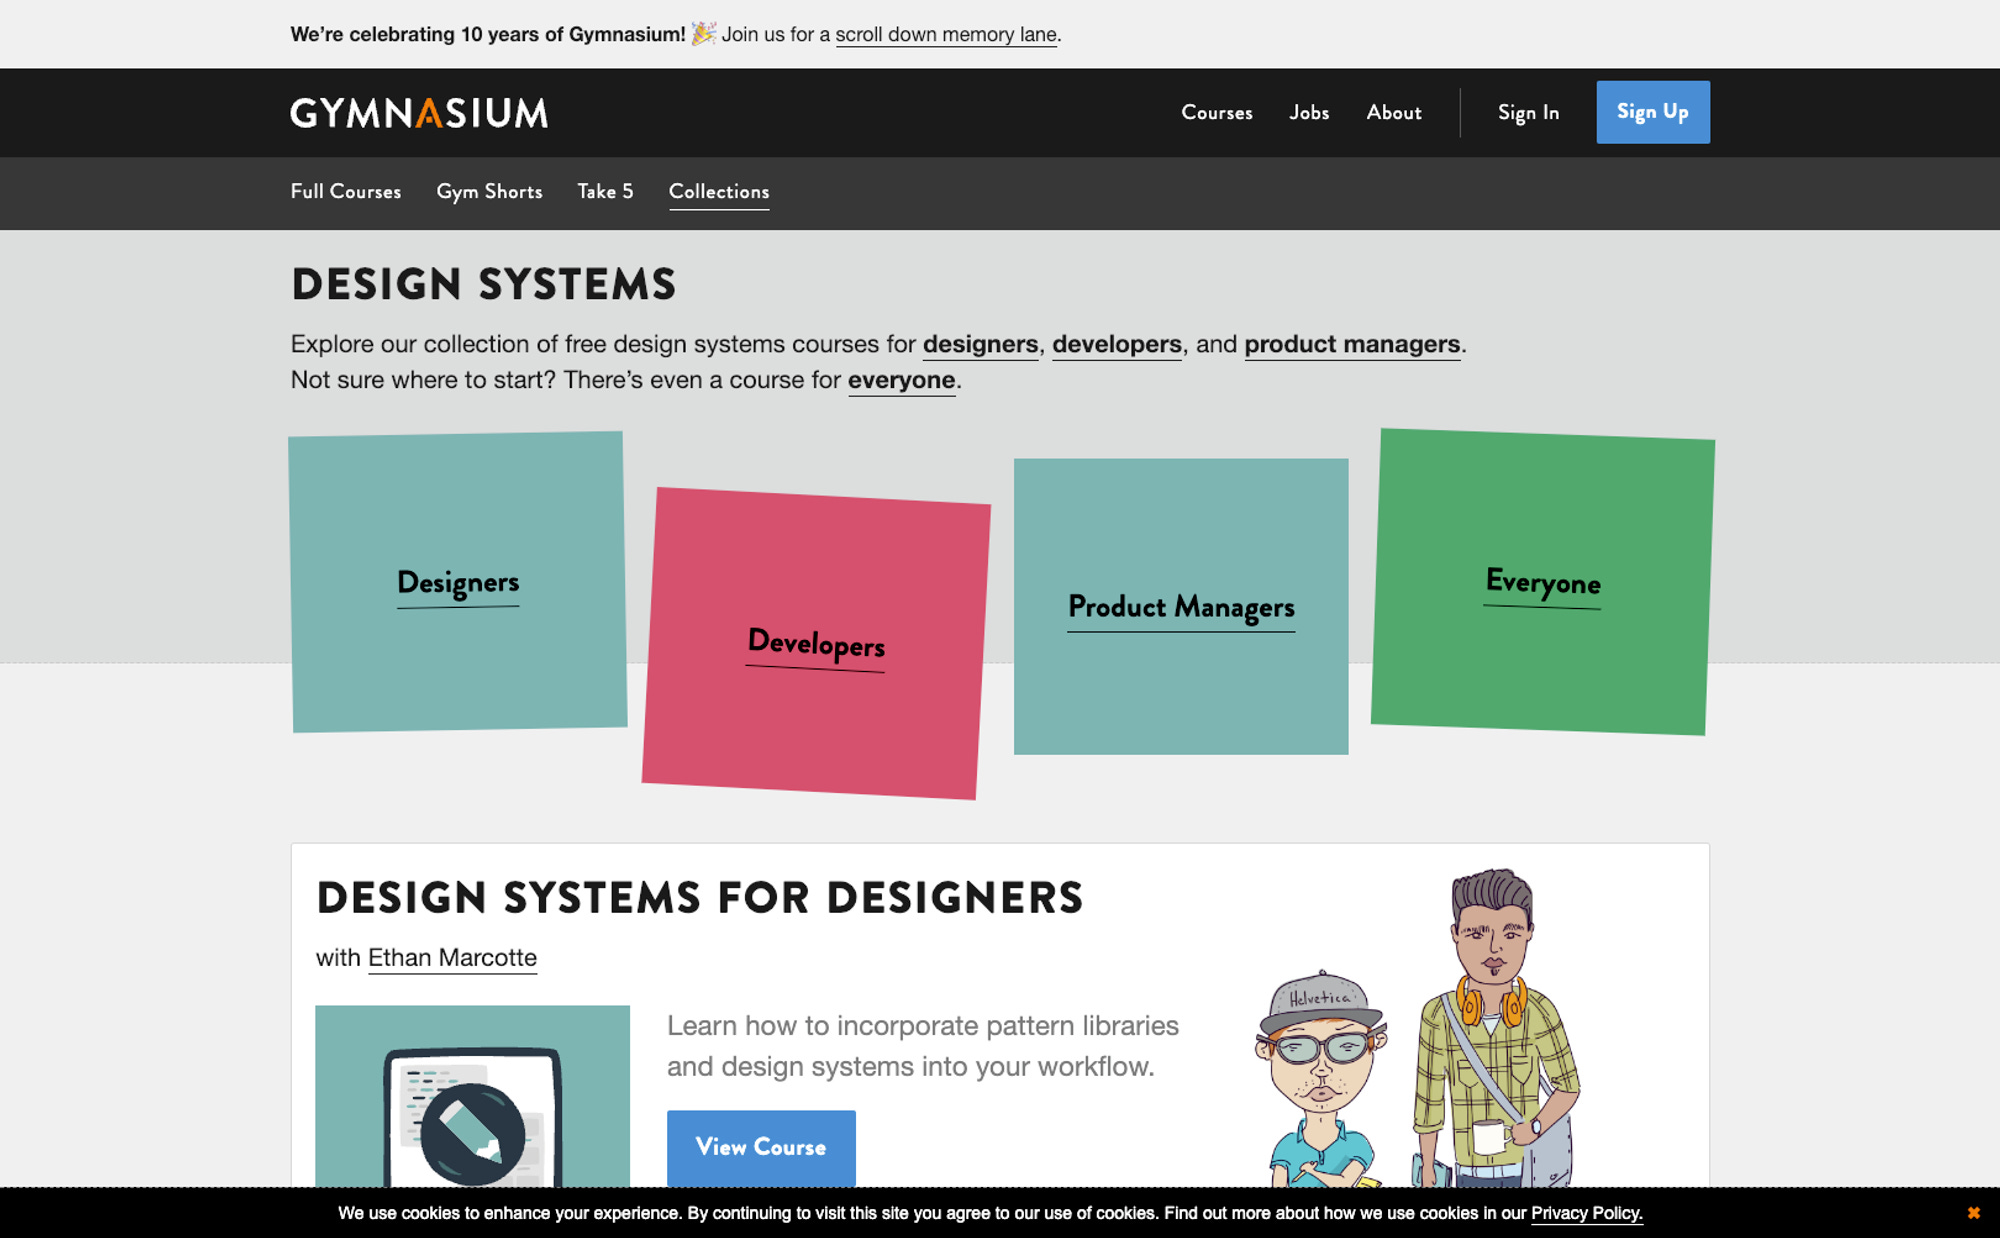Open the Courses menu item
This screenshot has width=2000, height=1238.
(x=1216, y=113)
